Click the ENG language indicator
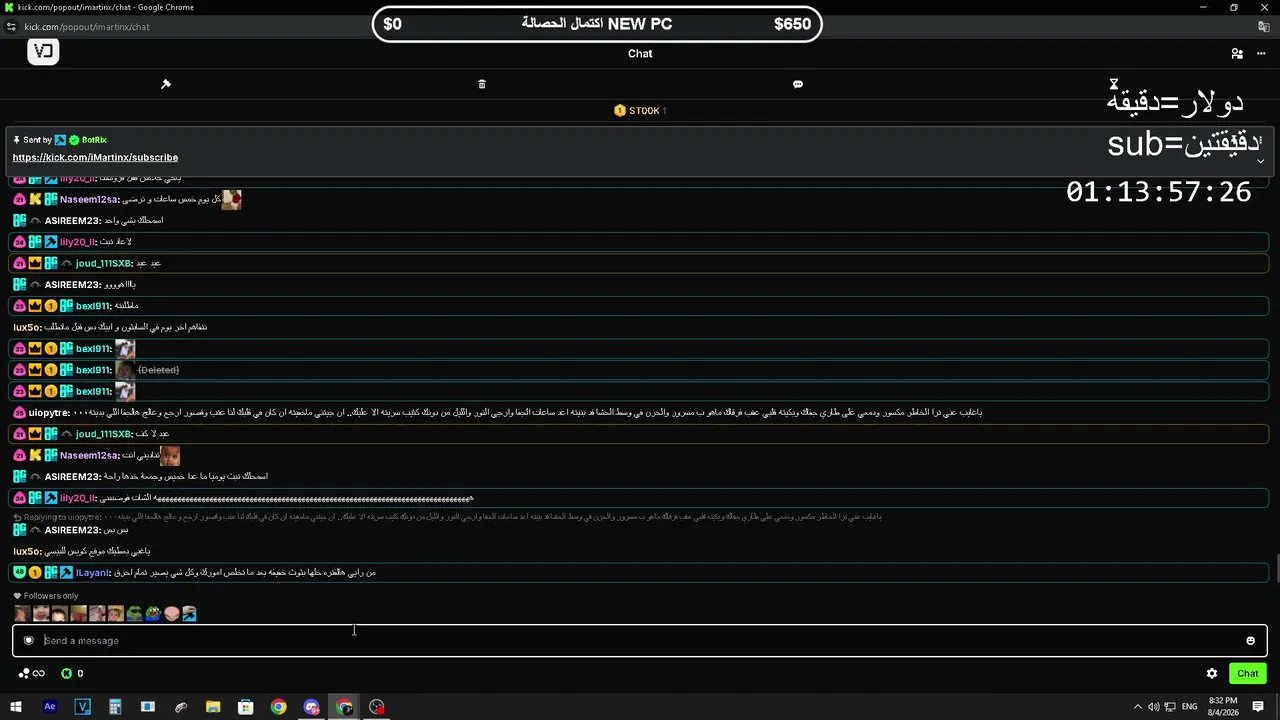 pos(1189,707)
